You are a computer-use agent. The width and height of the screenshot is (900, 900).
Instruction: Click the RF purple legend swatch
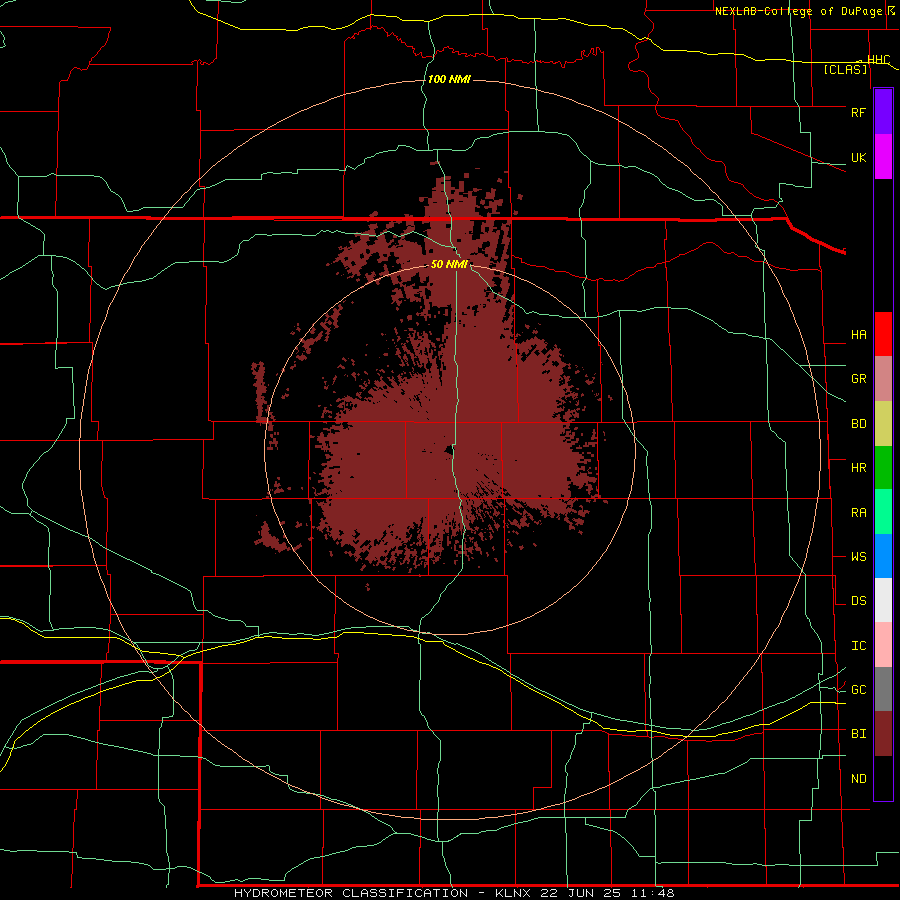tap(883, 112)
